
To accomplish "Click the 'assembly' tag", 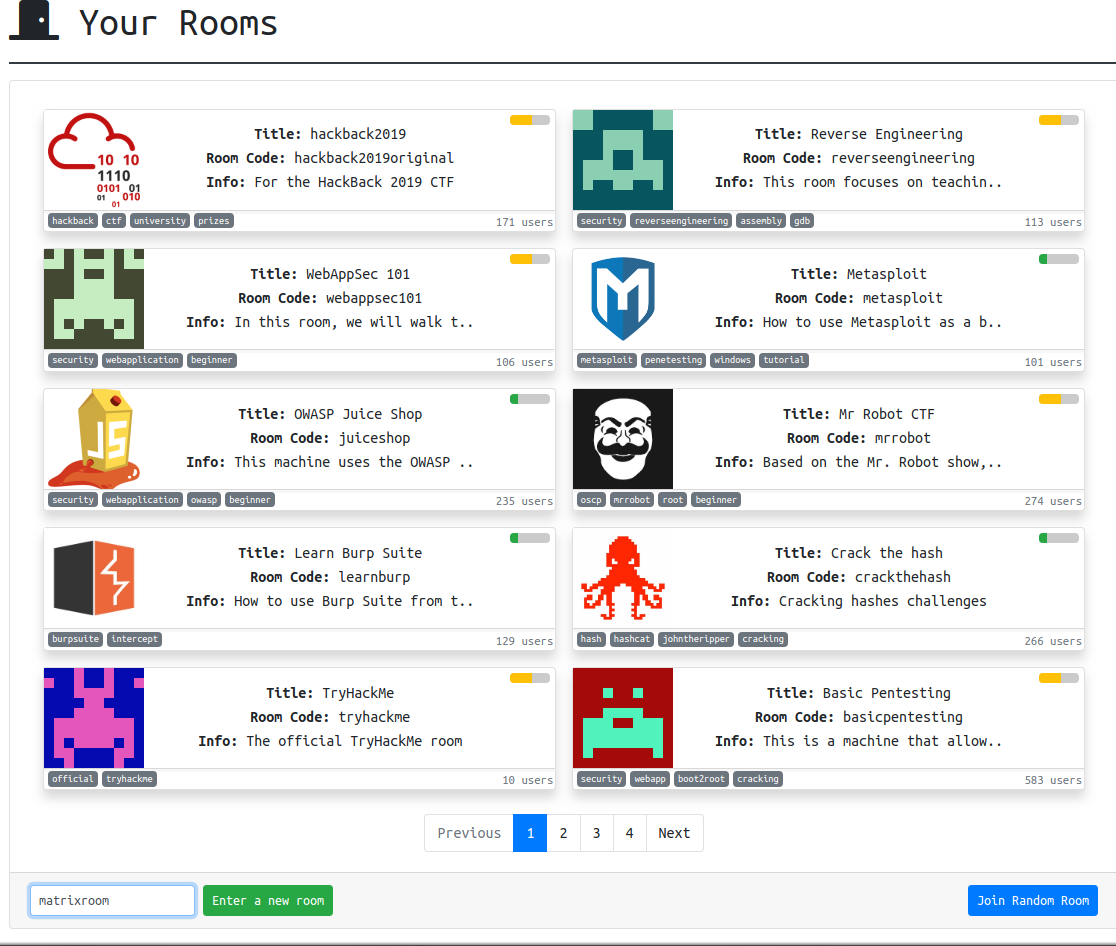I will click(x=761, y=221).
